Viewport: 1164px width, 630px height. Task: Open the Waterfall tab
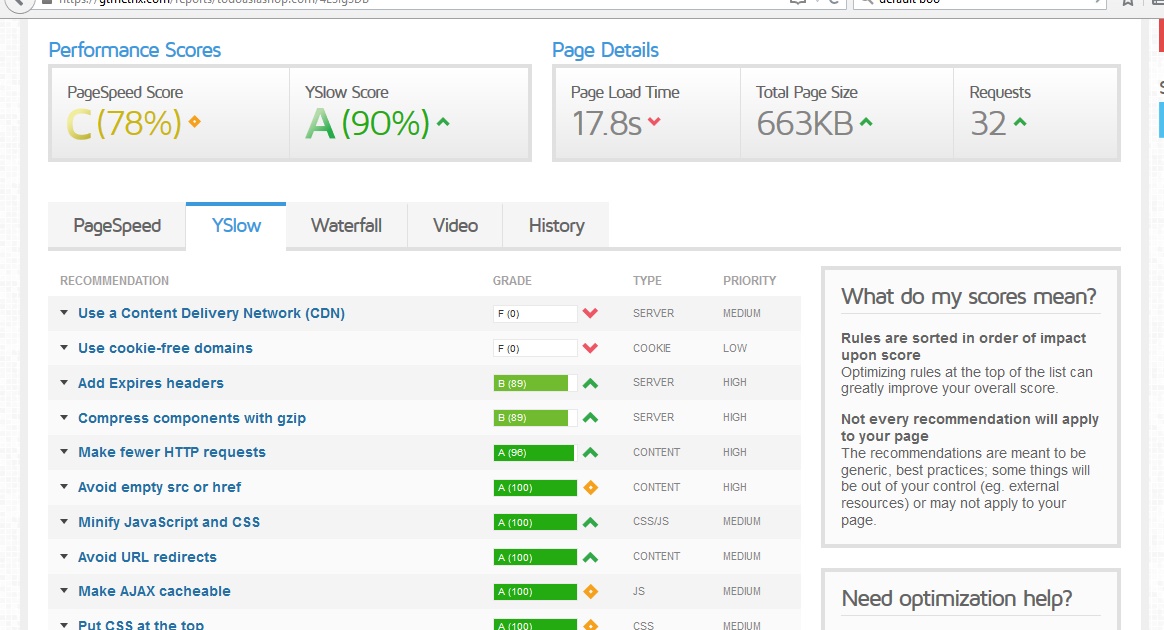[x=346, y=226]
